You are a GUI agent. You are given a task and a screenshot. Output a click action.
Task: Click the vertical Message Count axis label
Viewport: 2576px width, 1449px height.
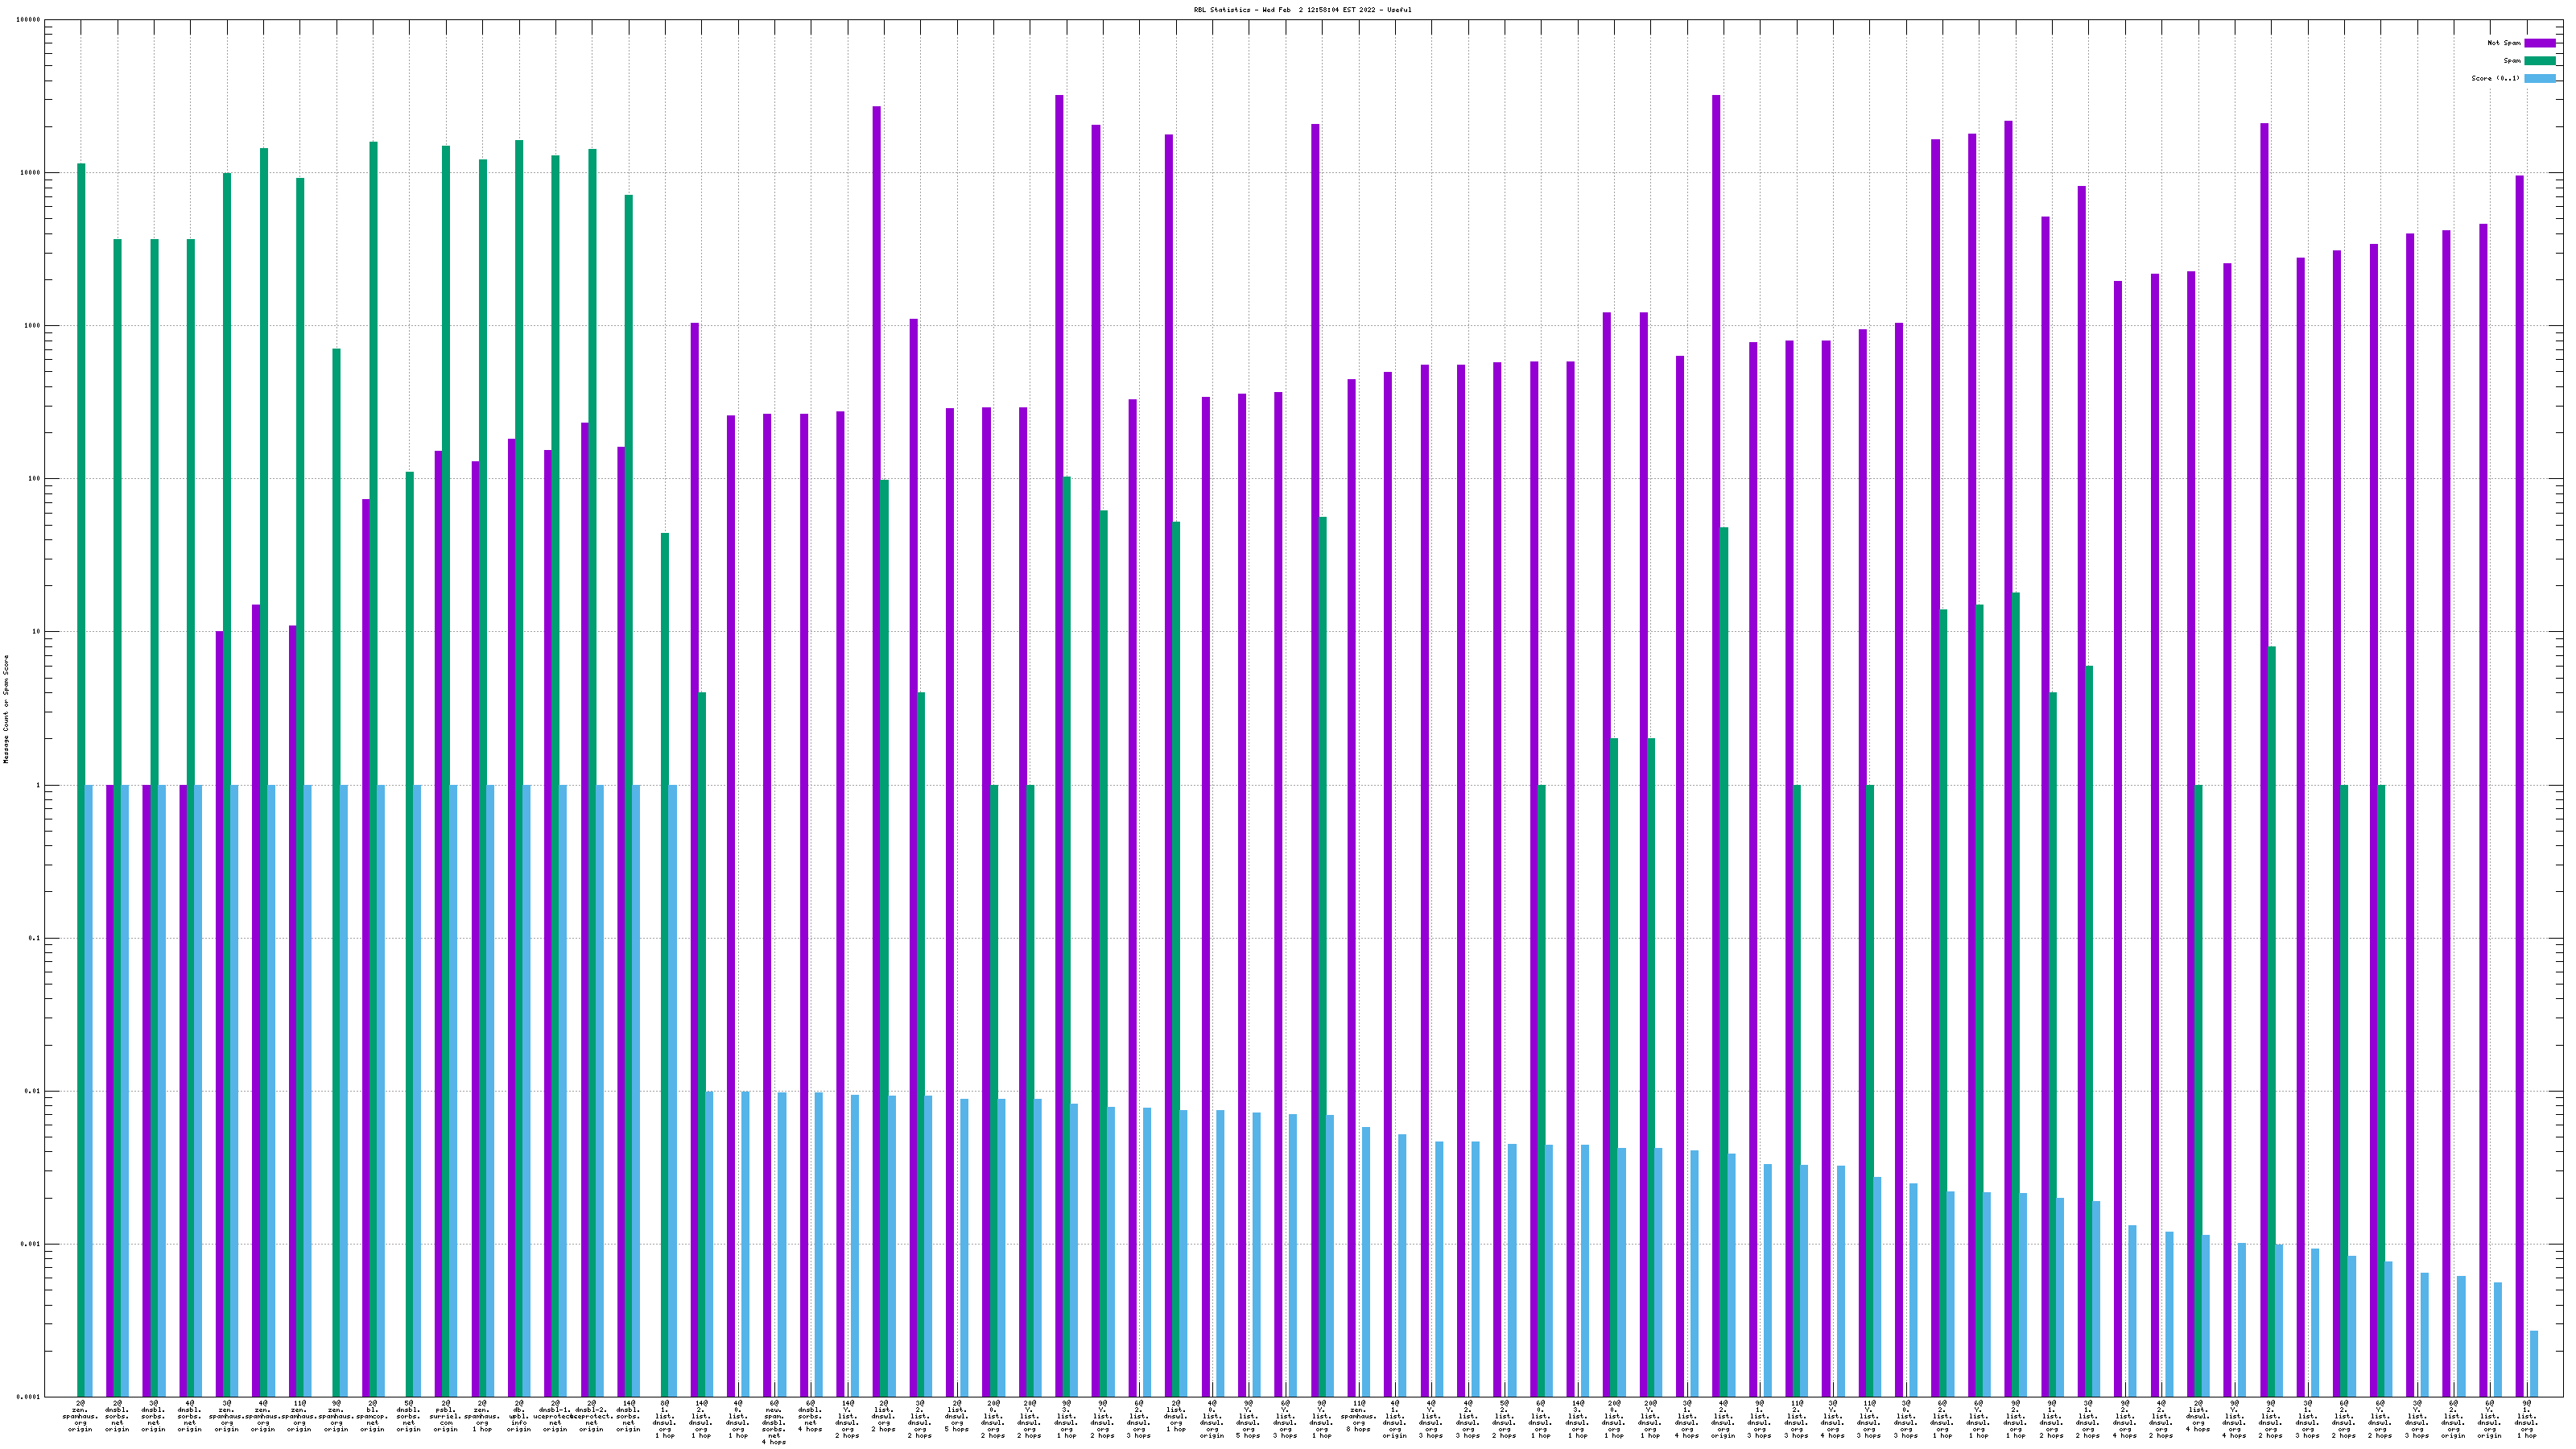point(6,709)
